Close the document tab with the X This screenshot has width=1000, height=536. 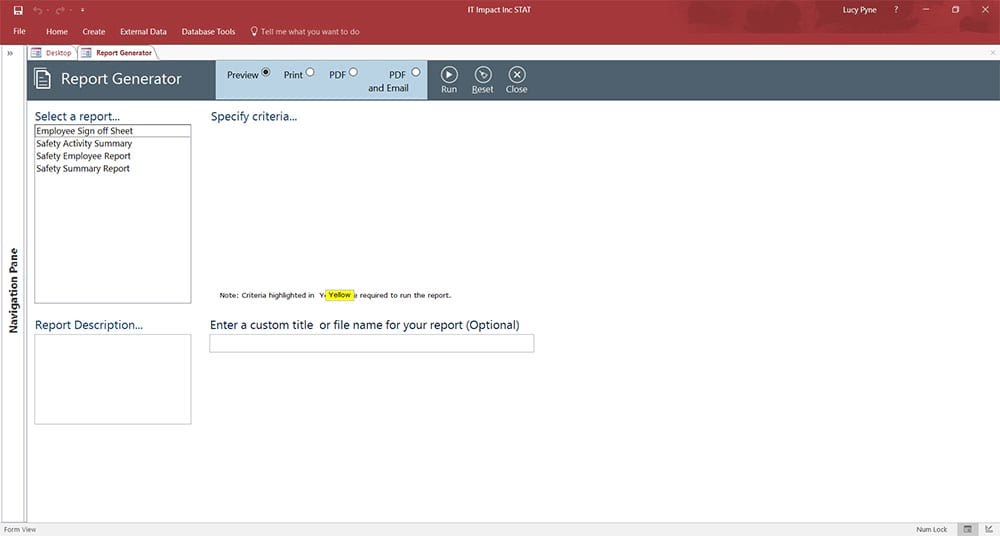[x=992, y=53]
